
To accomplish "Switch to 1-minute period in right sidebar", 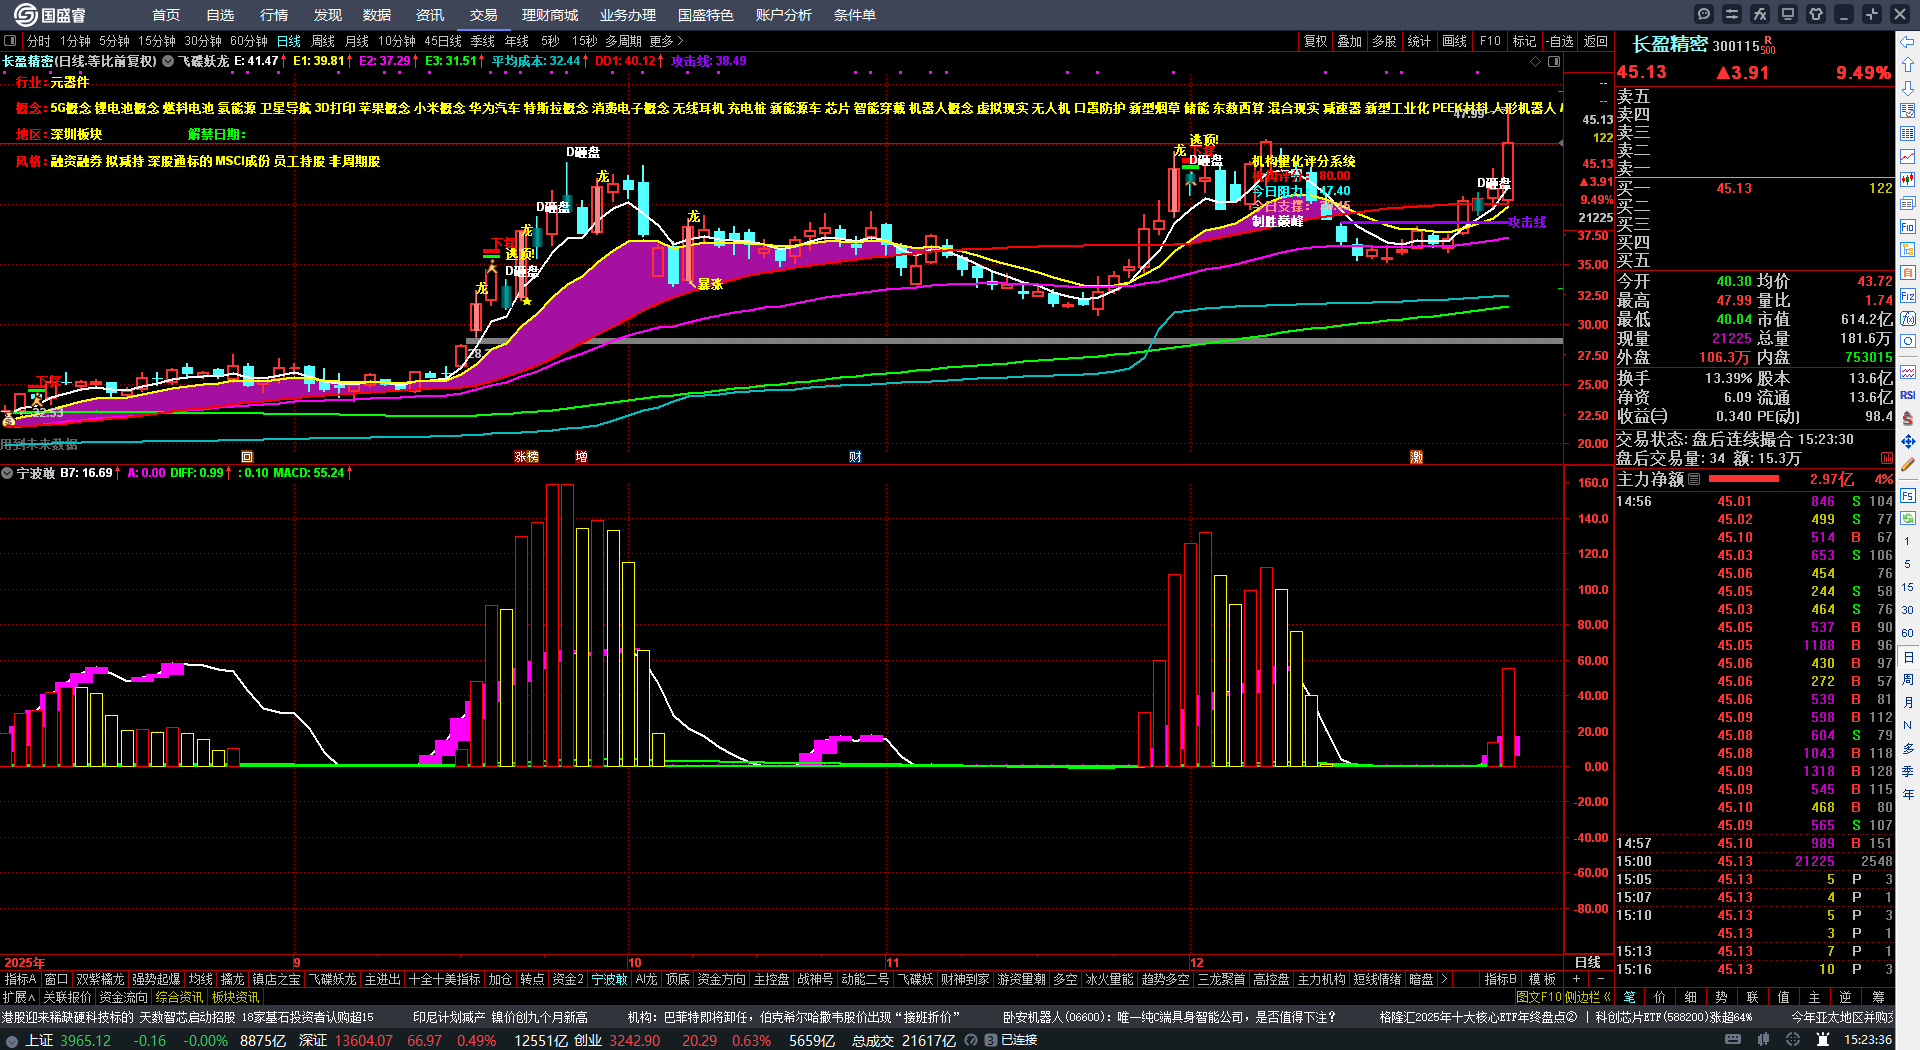I will [1907, 541].
